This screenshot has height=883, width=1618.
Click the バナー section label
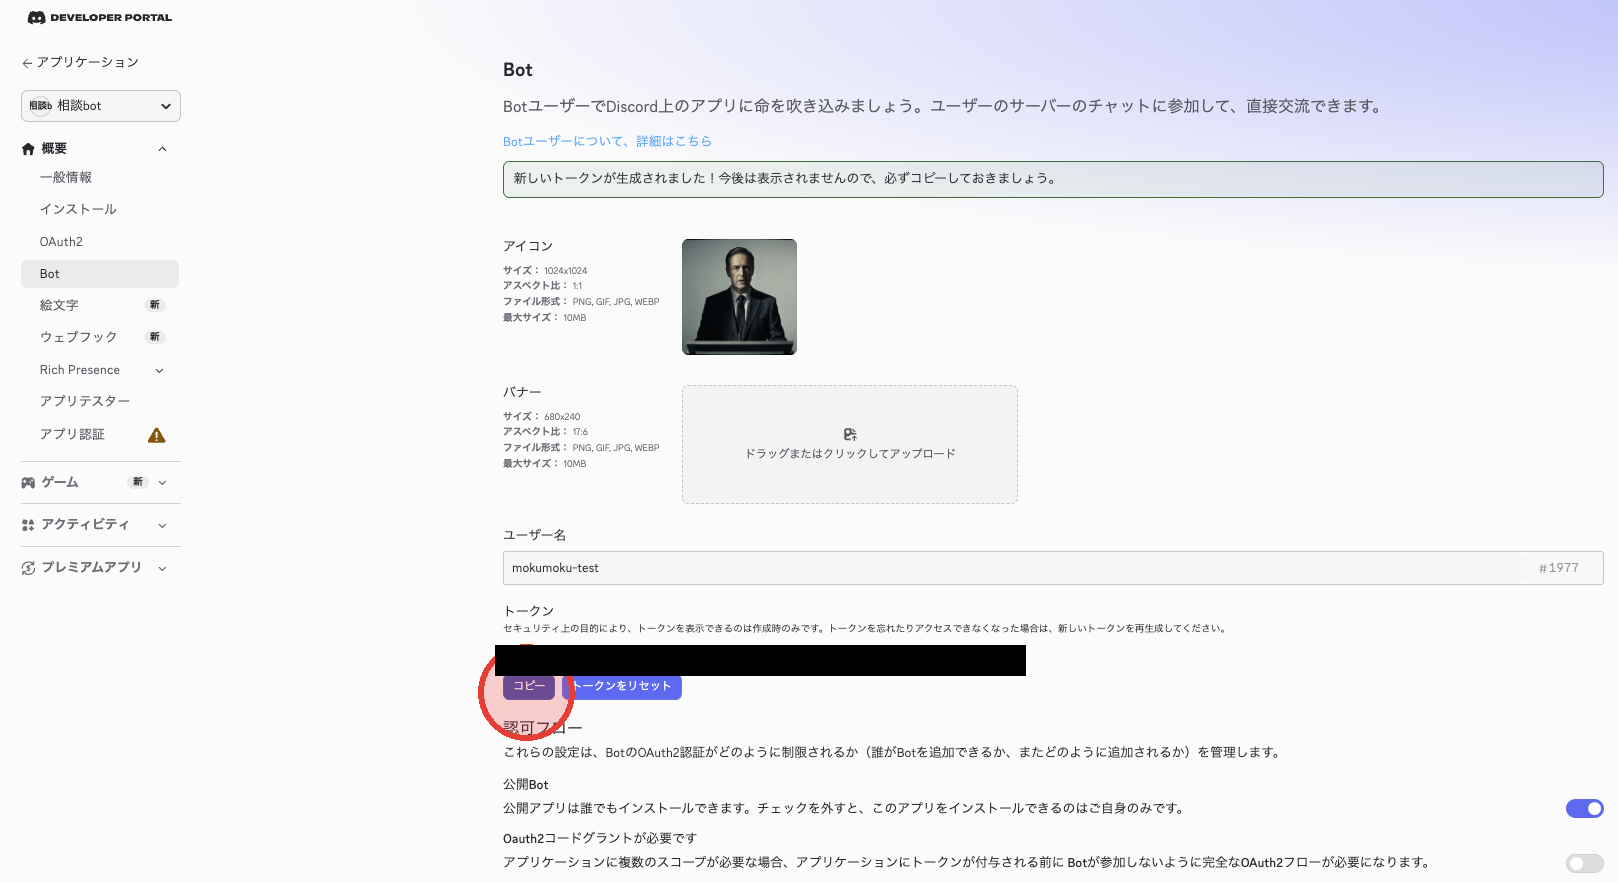coord(522,392)
